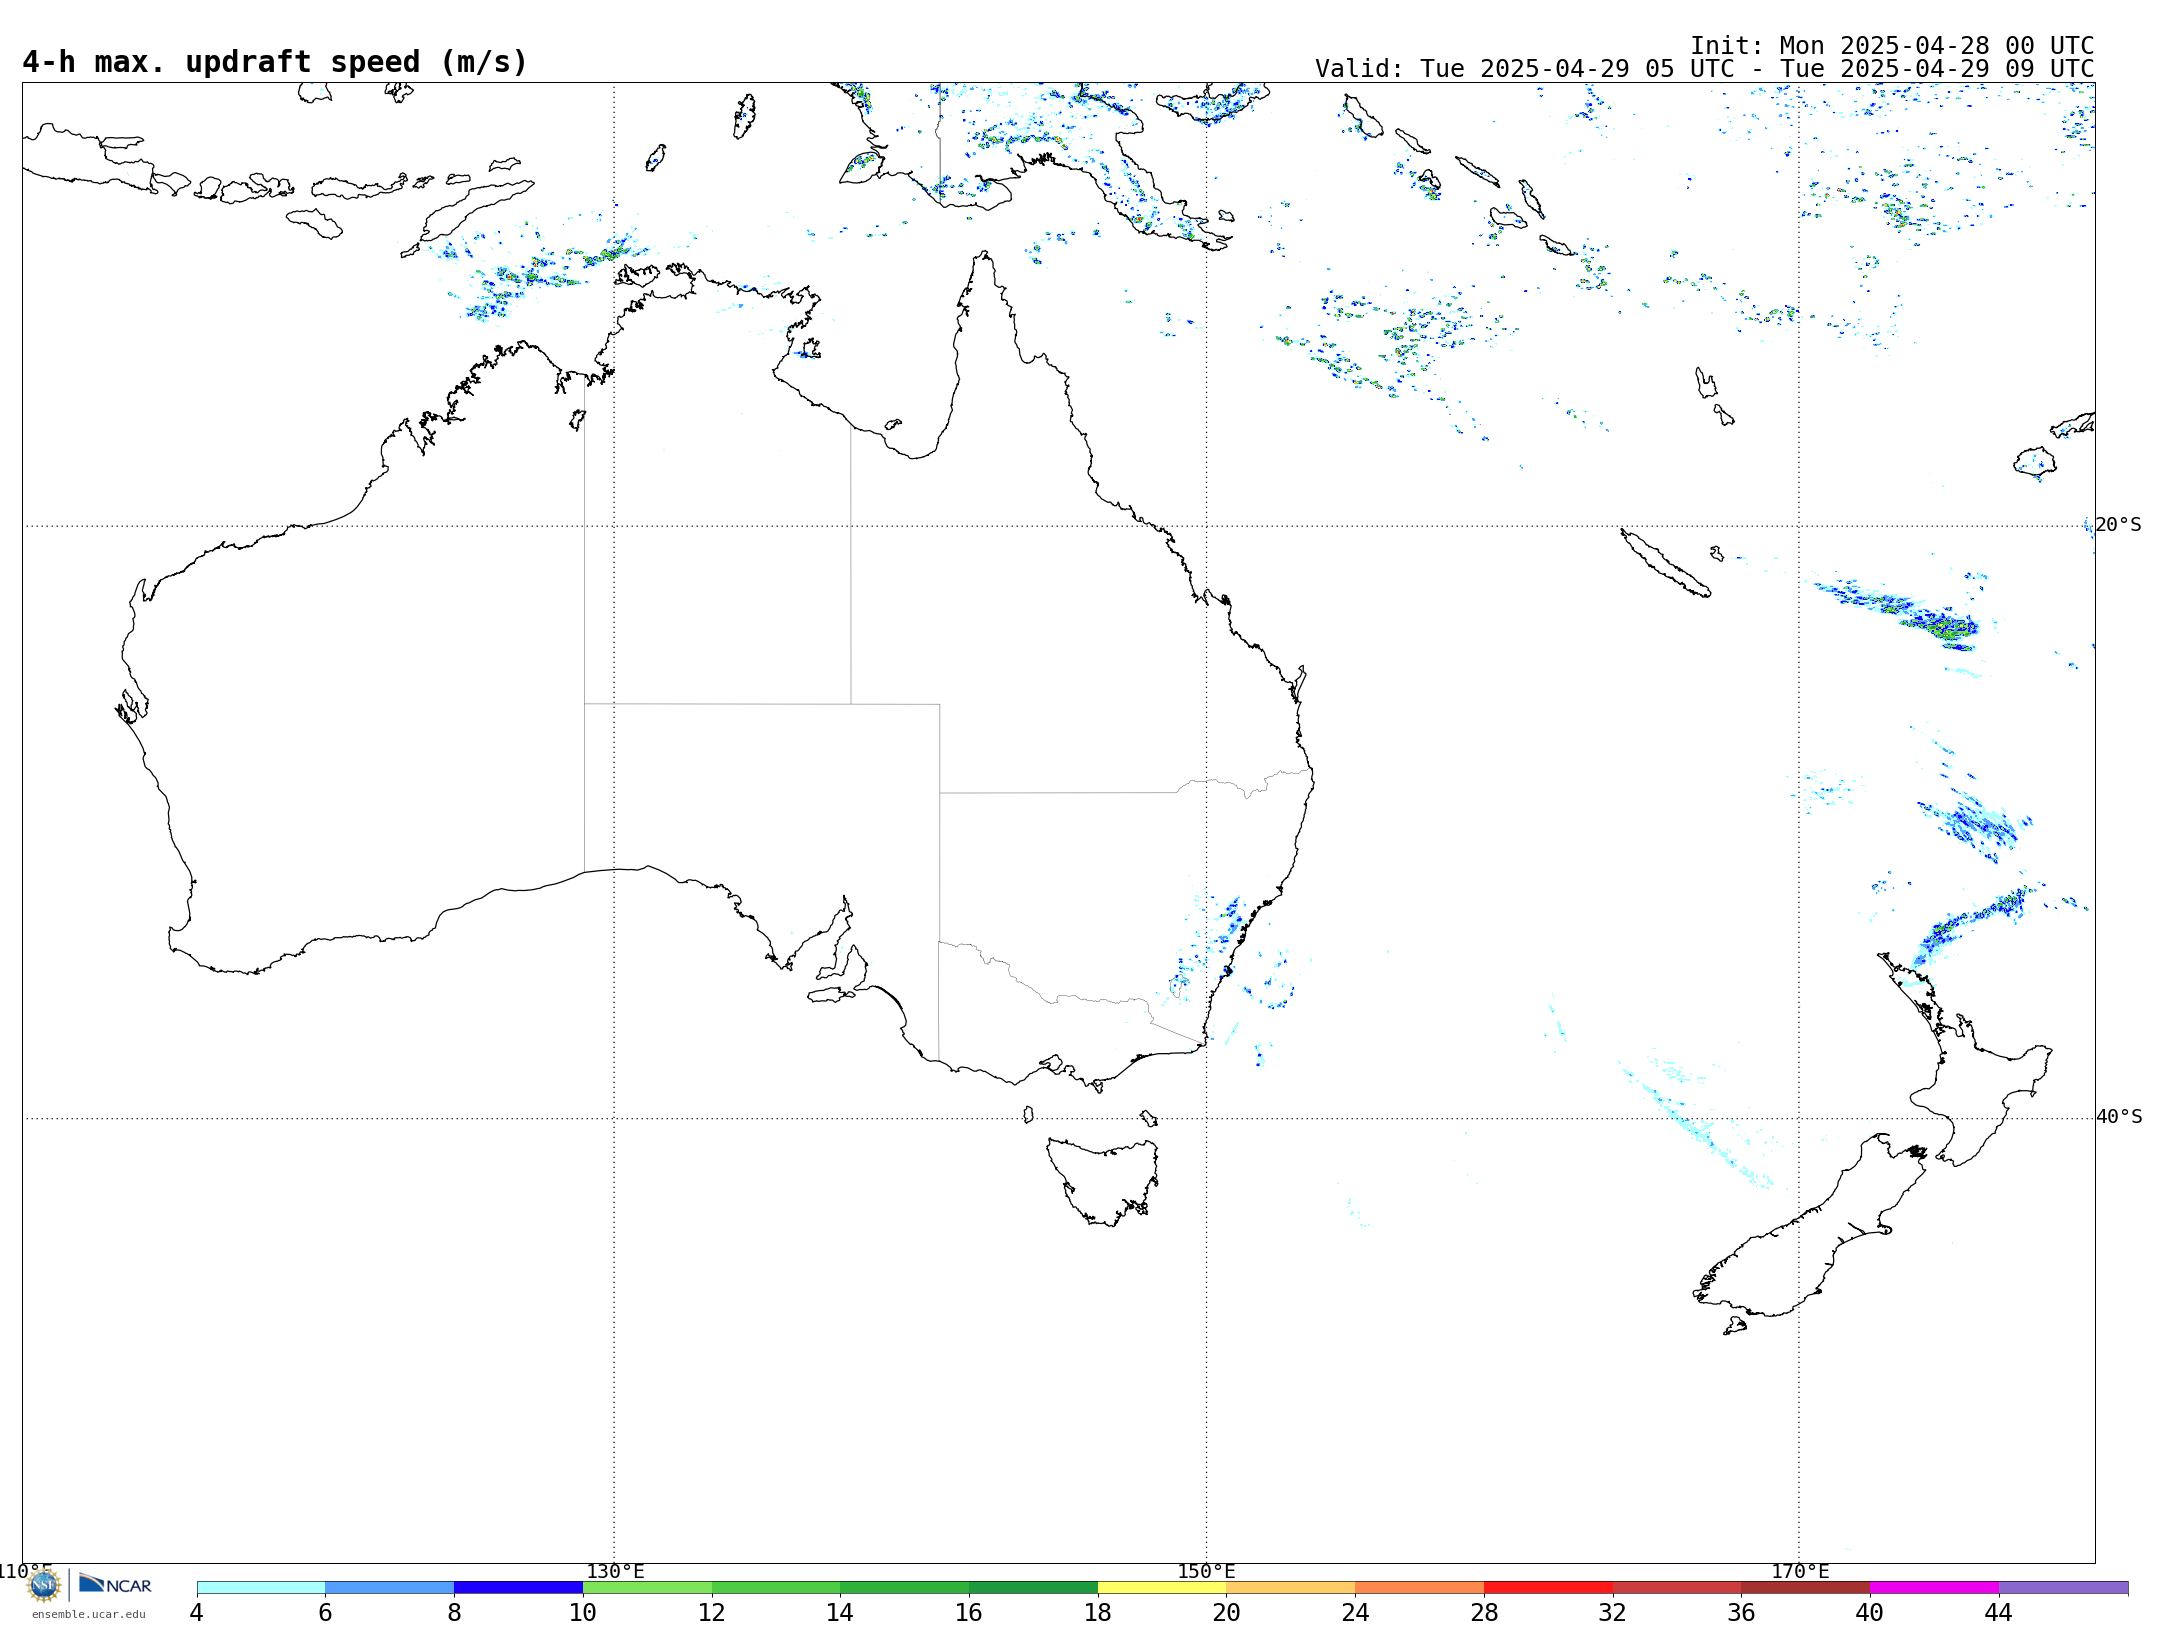Click the colorbar tick label '8'

click(x=454, y=1613)
